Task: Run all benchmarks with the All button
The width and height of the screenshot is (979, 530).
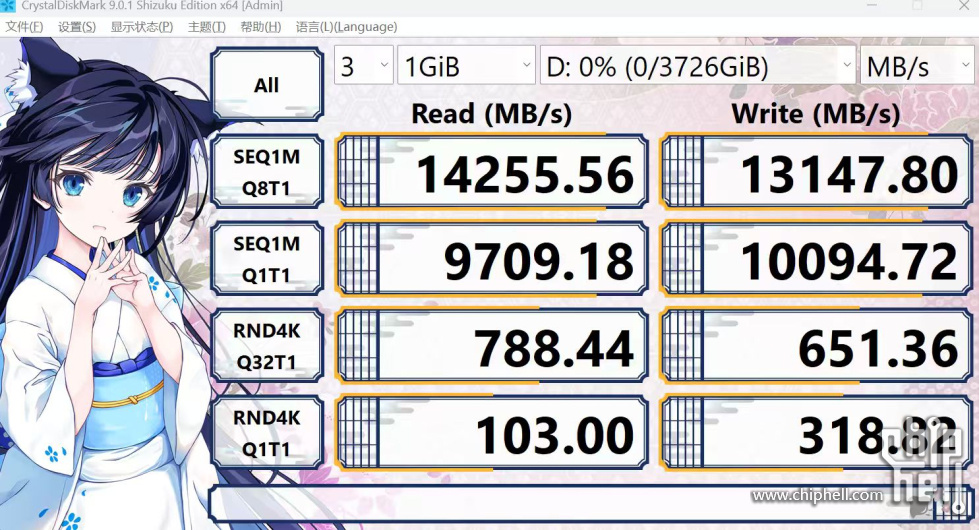Action: point(266,85)
